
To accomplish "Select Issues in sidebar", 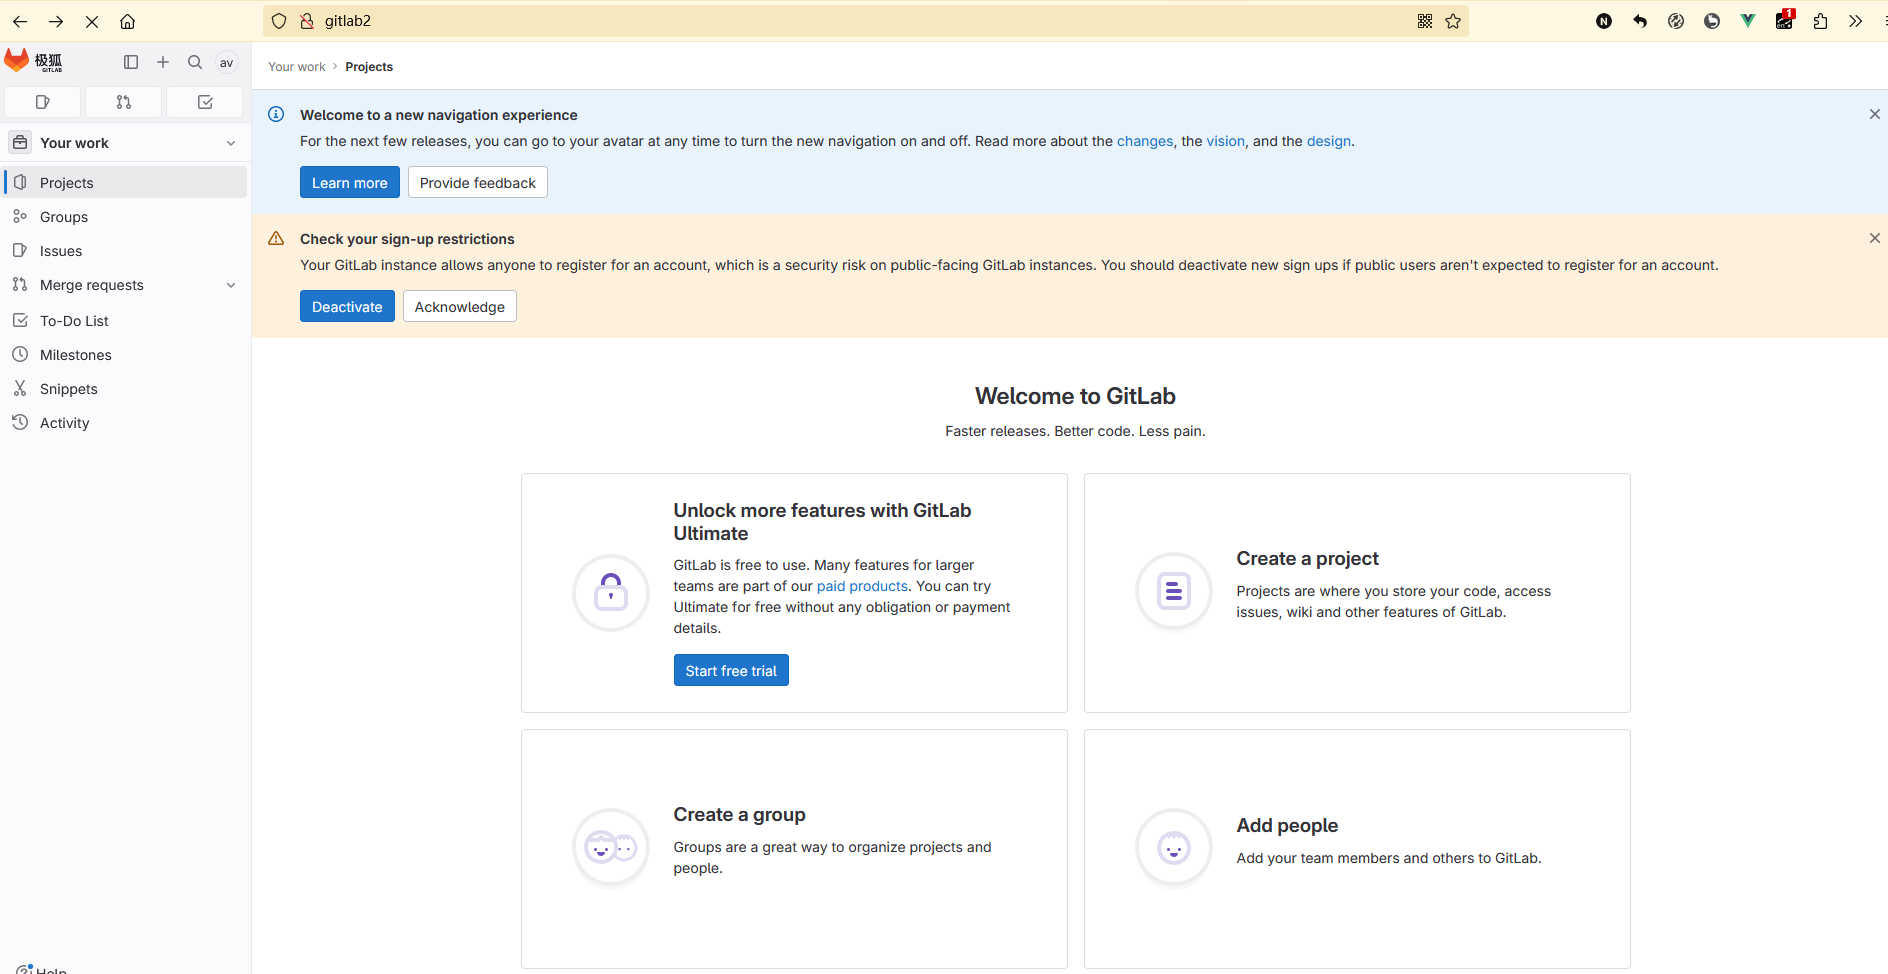I will click(126, 251).
